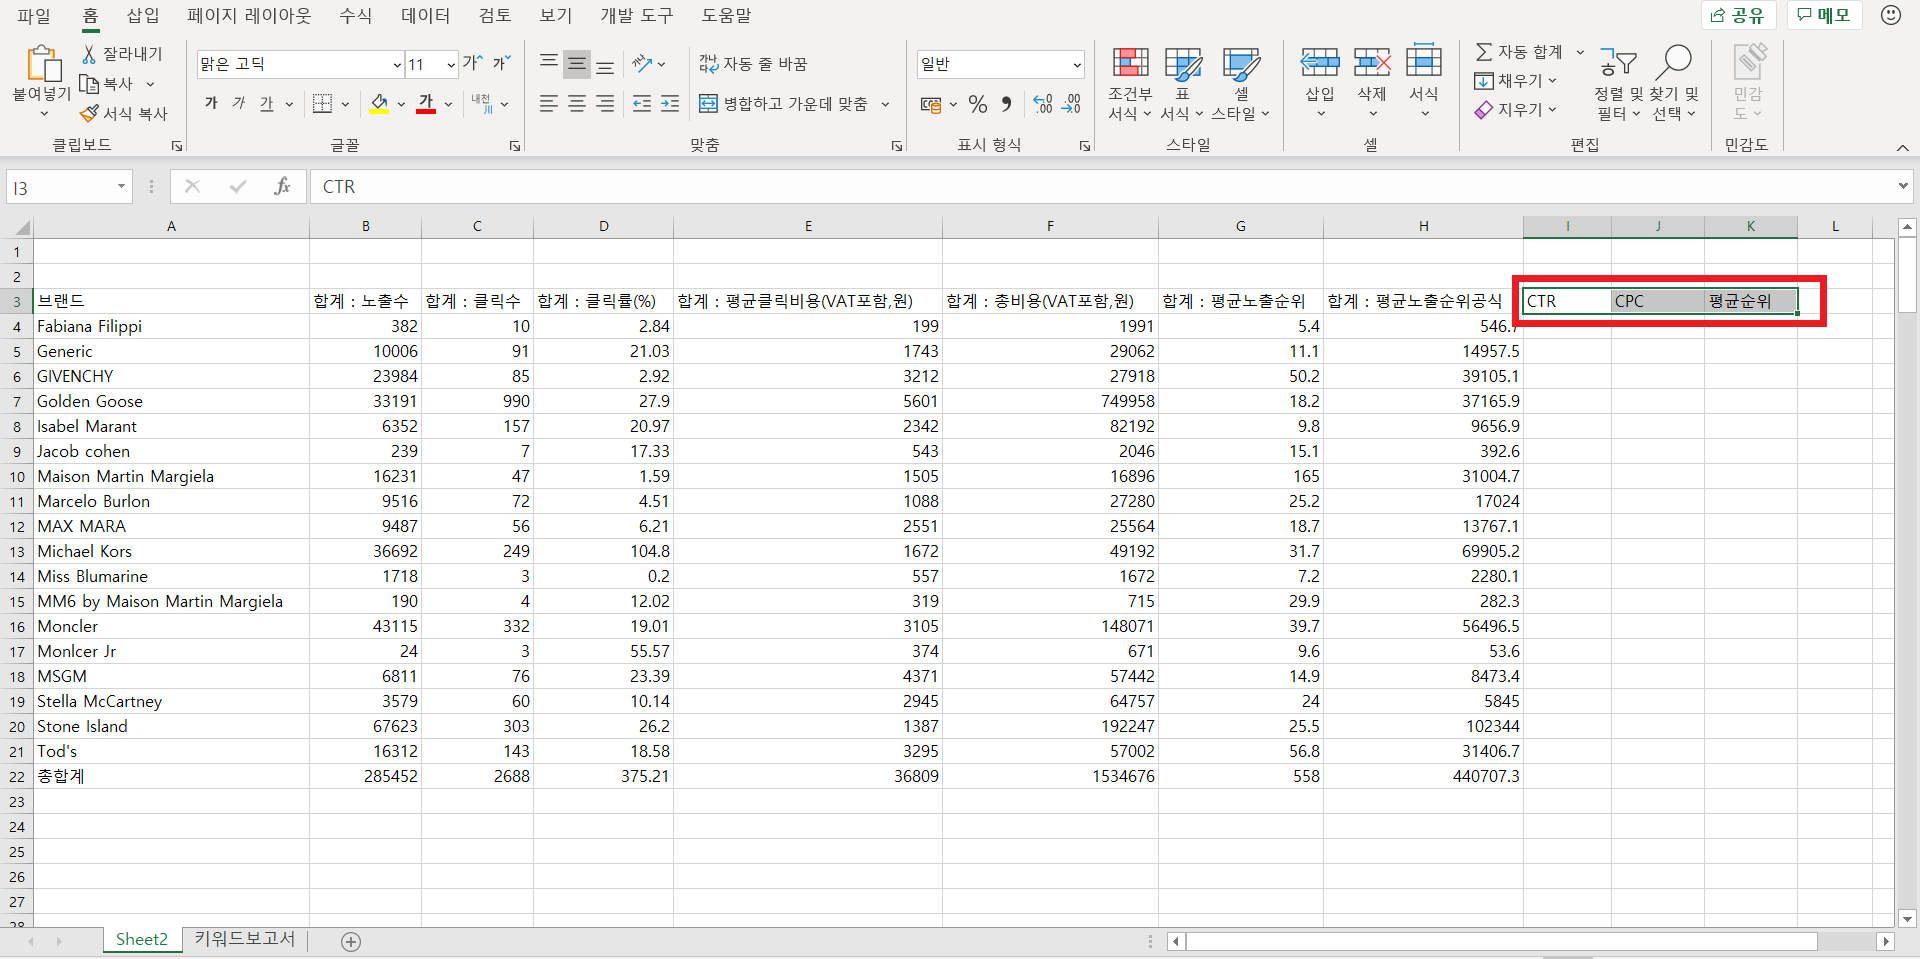Switch to 삽입 ribbon tab
This screenshot has width=1920, height=959.
pyautogui.click(x=143, y=16)
